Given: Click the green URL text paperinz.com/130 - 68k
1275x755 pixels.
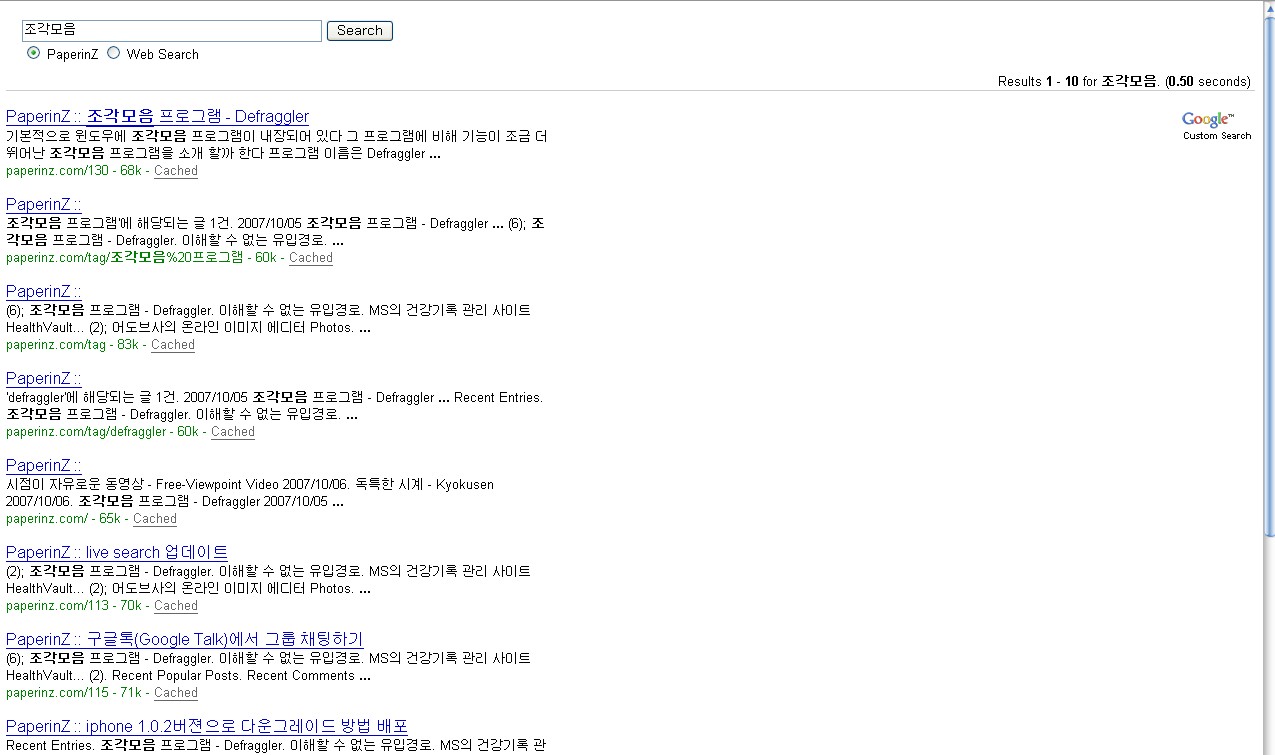Looking at the screenshot, I should [x=74, y=171].
